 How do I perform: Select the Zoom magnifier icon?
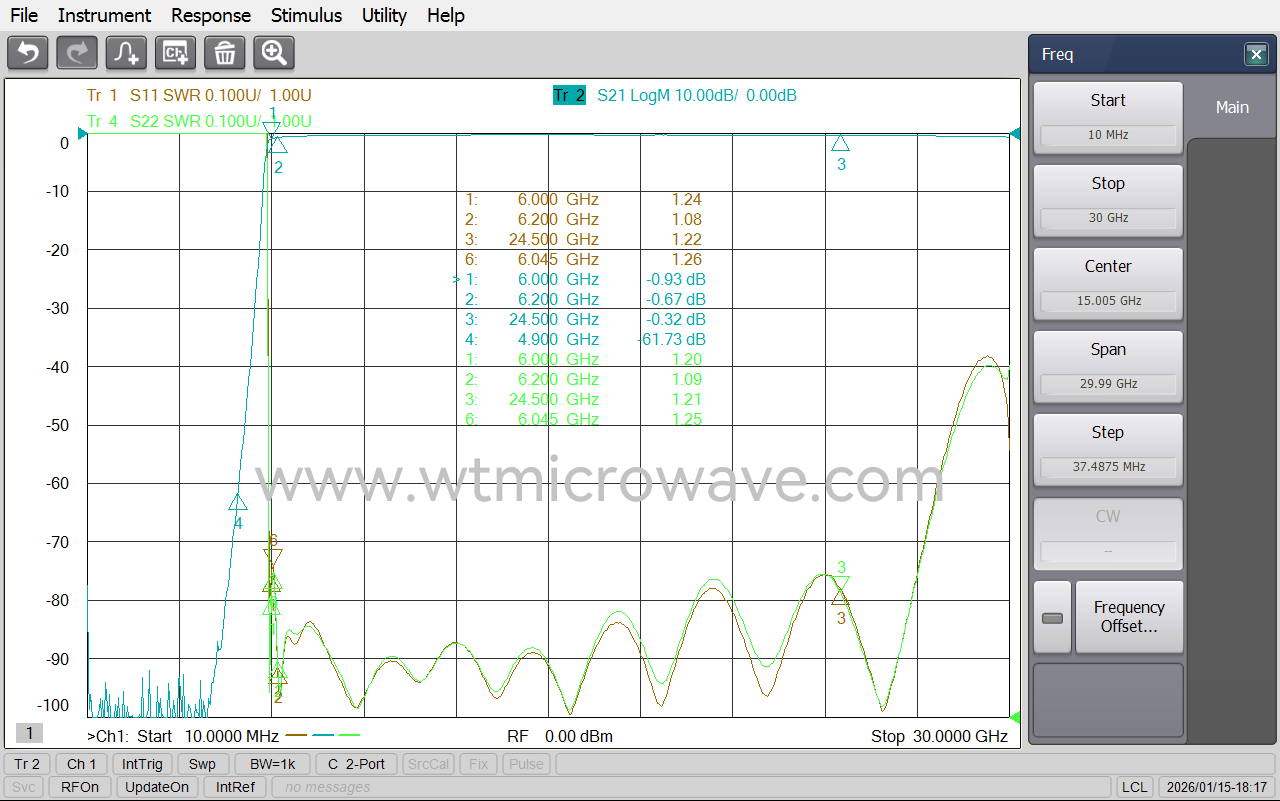[x=273, y=52]
